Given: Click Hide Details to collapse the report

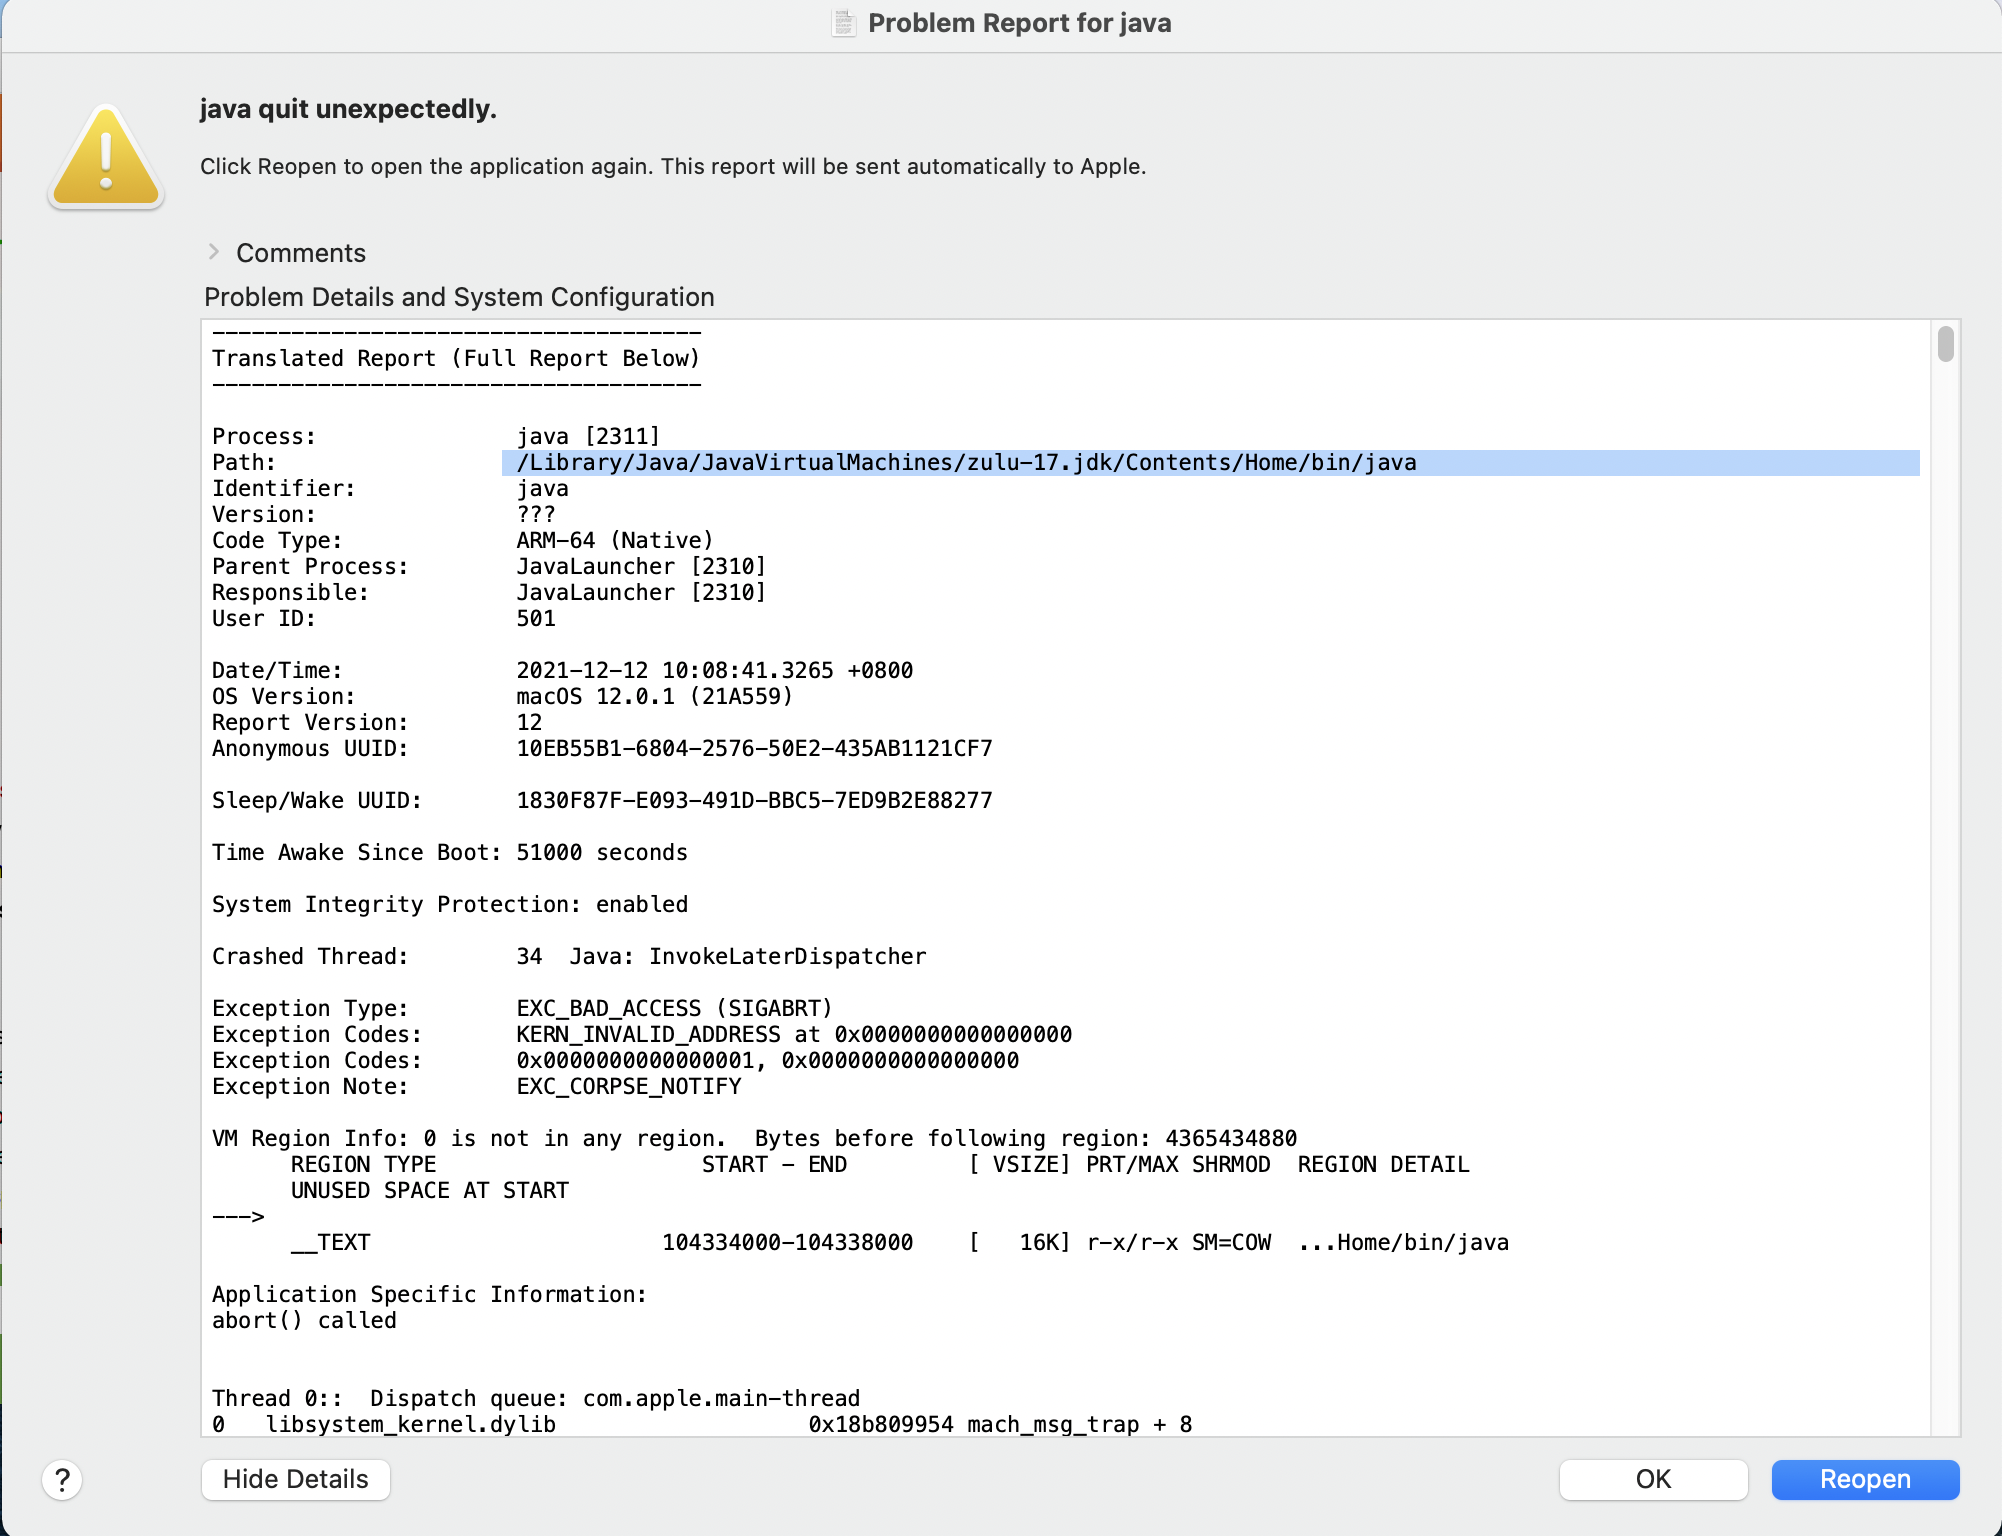Looking at the screenshot, I should (295, 1479).
